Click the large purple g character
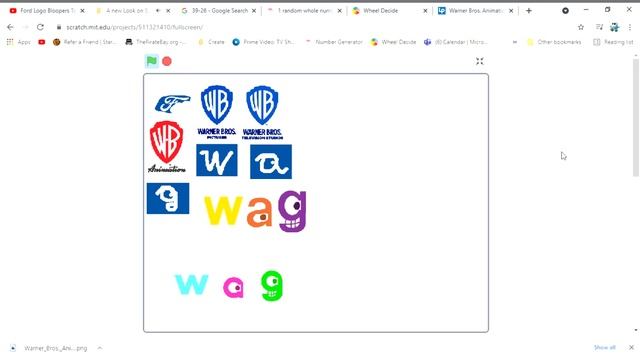The height and width of the screenshot is (360, 640). point(292,211)
